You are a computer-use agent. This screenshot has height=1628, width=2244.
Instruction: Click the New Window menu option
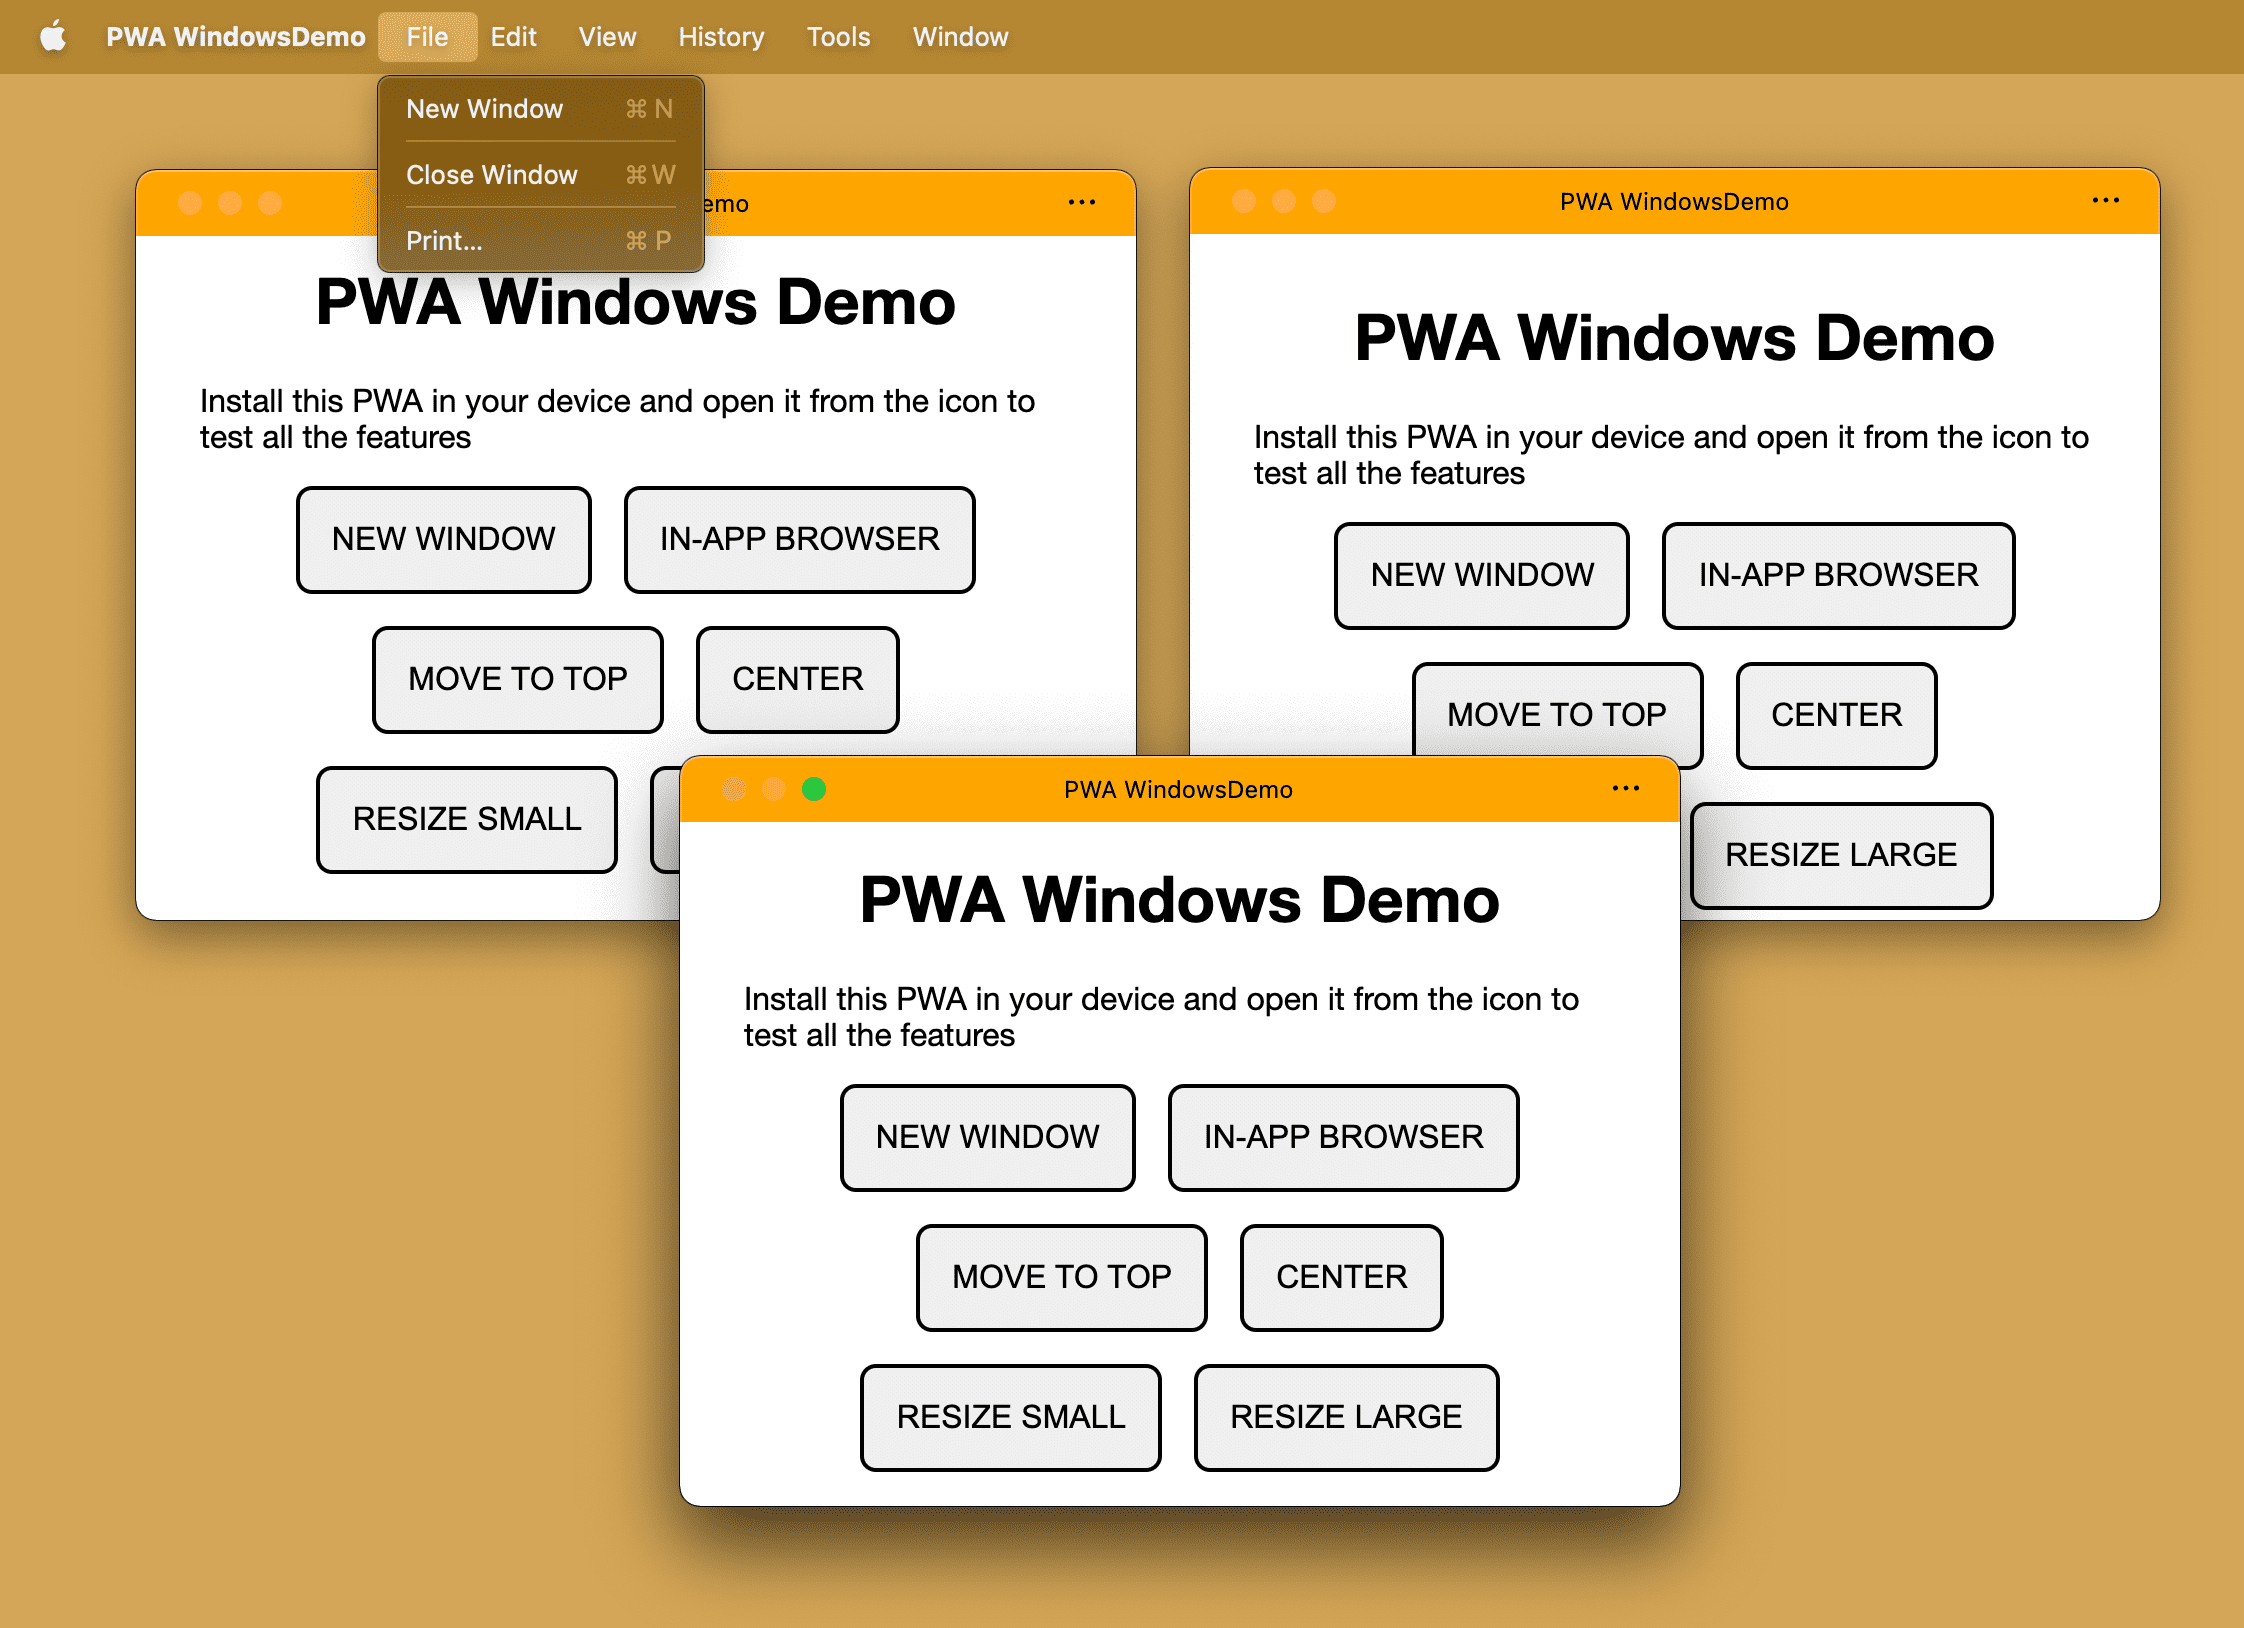(x=488, y=106)
